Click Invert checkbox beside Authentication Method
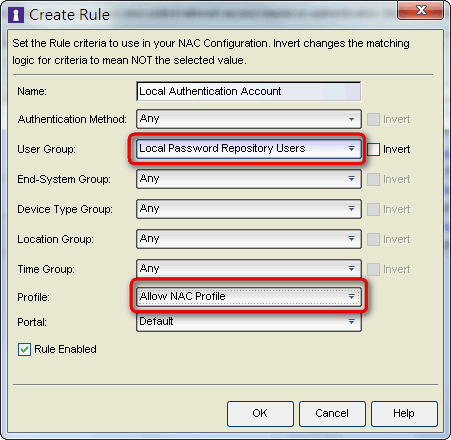The width and height of the screenshot is (451, 440). [373, 119]
